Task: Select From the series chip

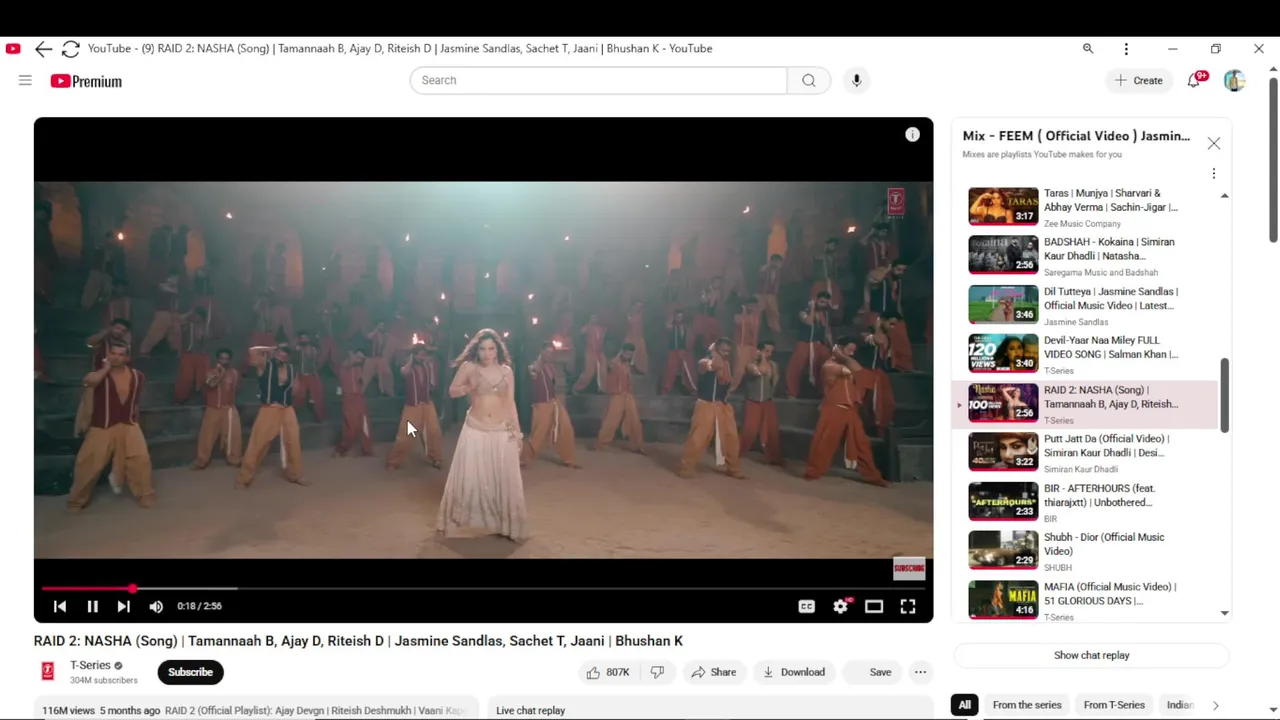Action: pyautogui.click(x=1027, y=705)
